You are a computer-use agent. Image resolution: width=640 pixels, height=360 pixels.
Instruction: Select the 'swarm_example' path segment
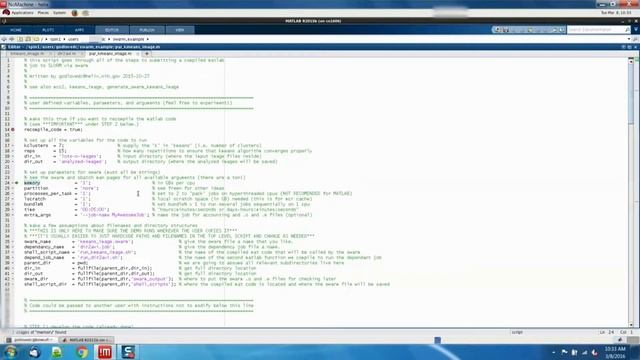click(x=128, y=39)
